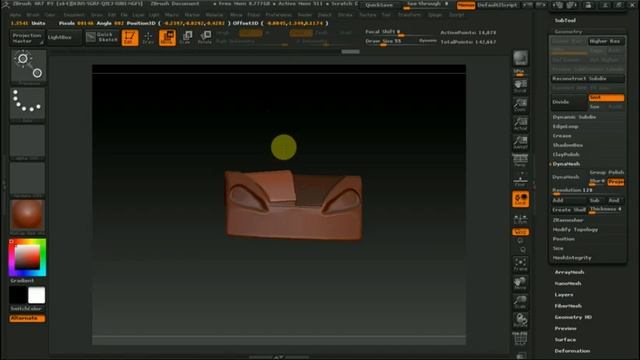Open Projection Master

point(27,38)
